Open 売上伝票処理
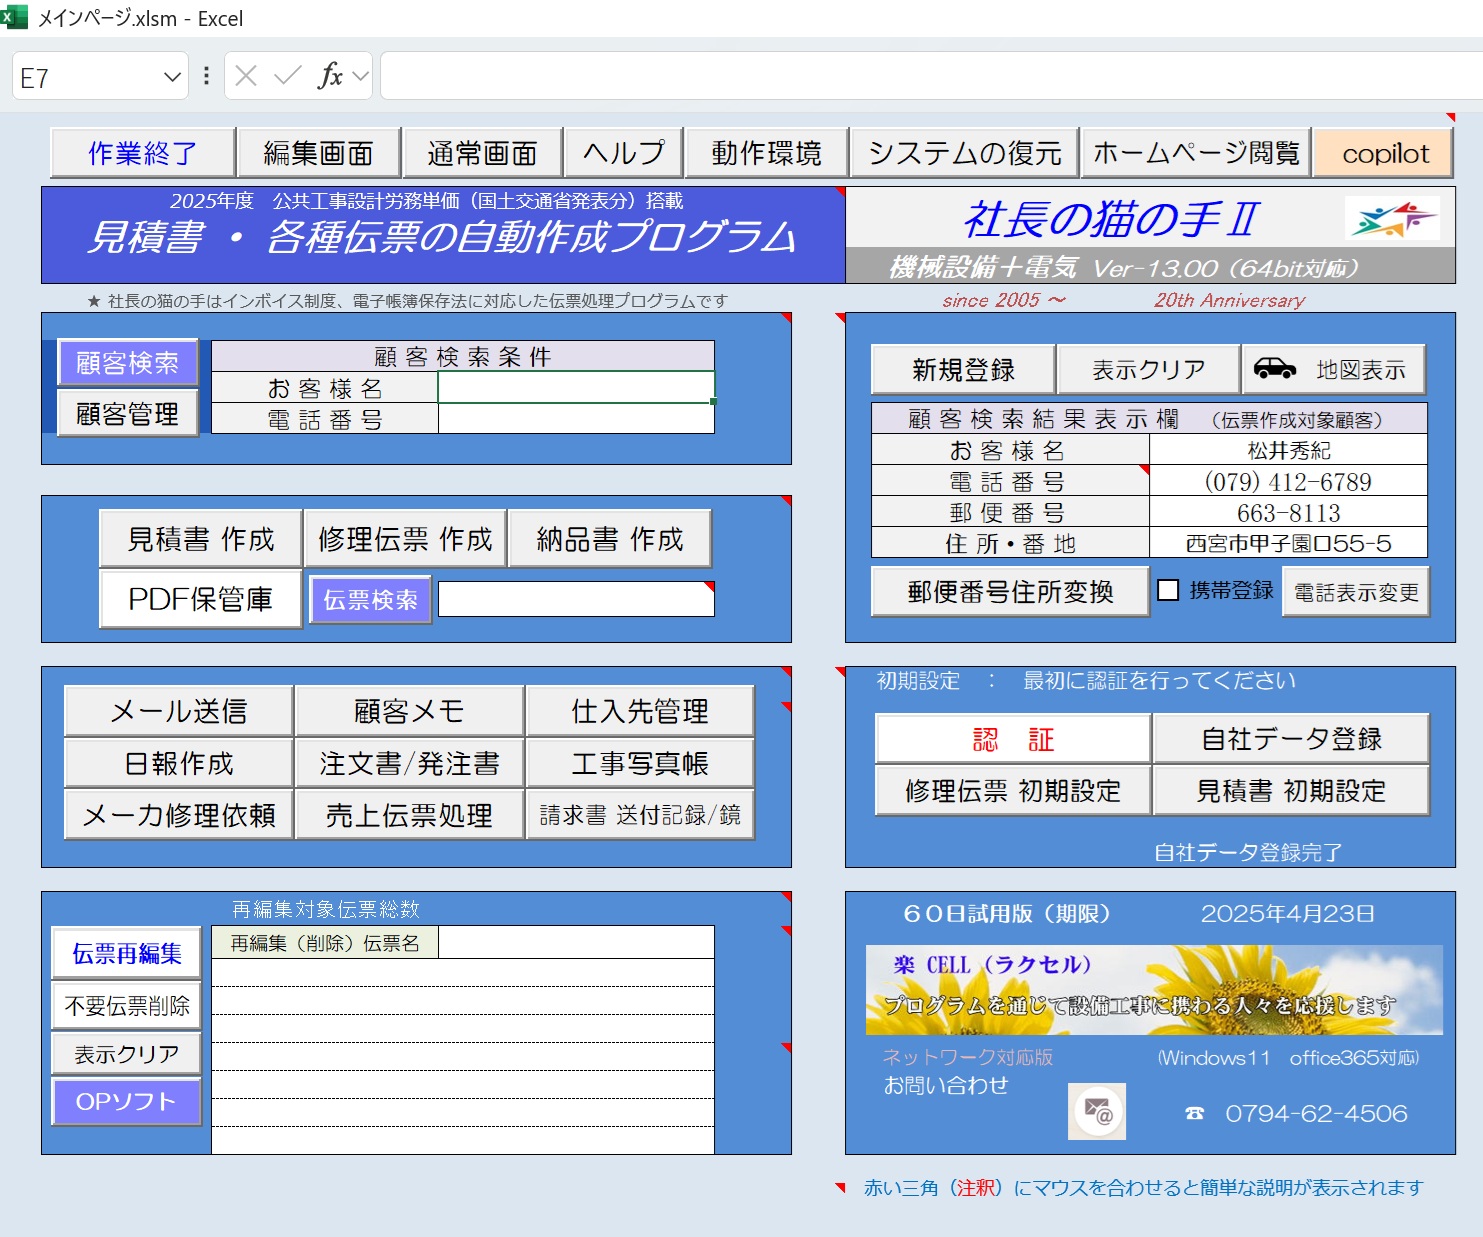Viewport: 1483px width, 1237px height. tap(409, 815)
